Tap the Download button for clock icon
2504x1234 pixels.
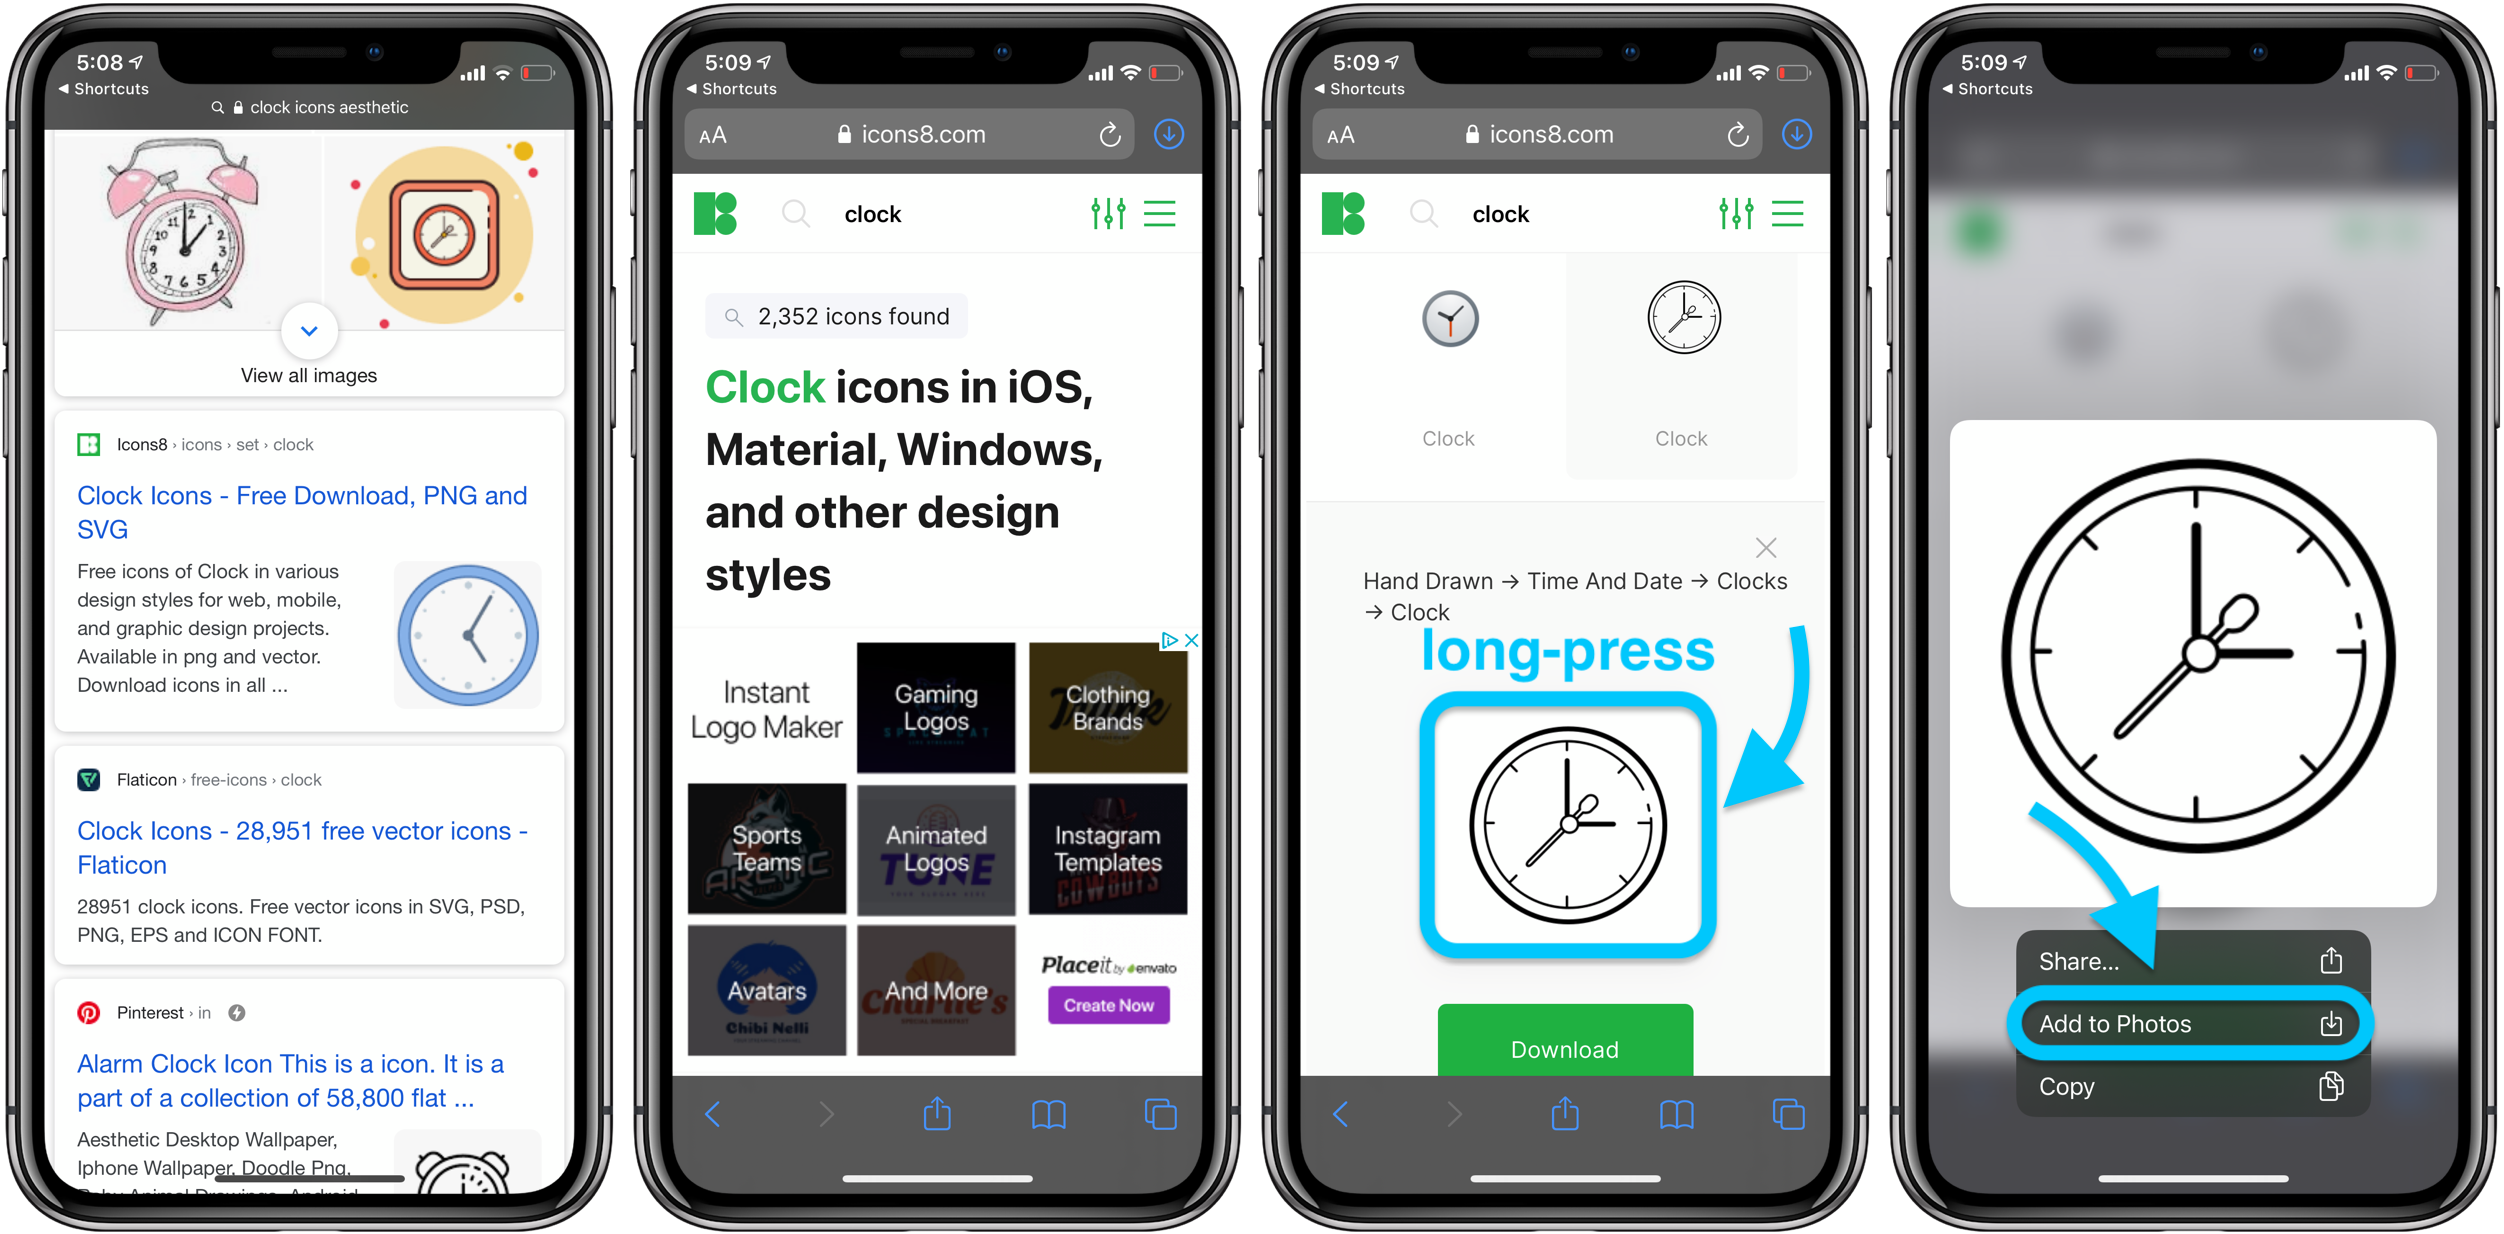1567,1050
